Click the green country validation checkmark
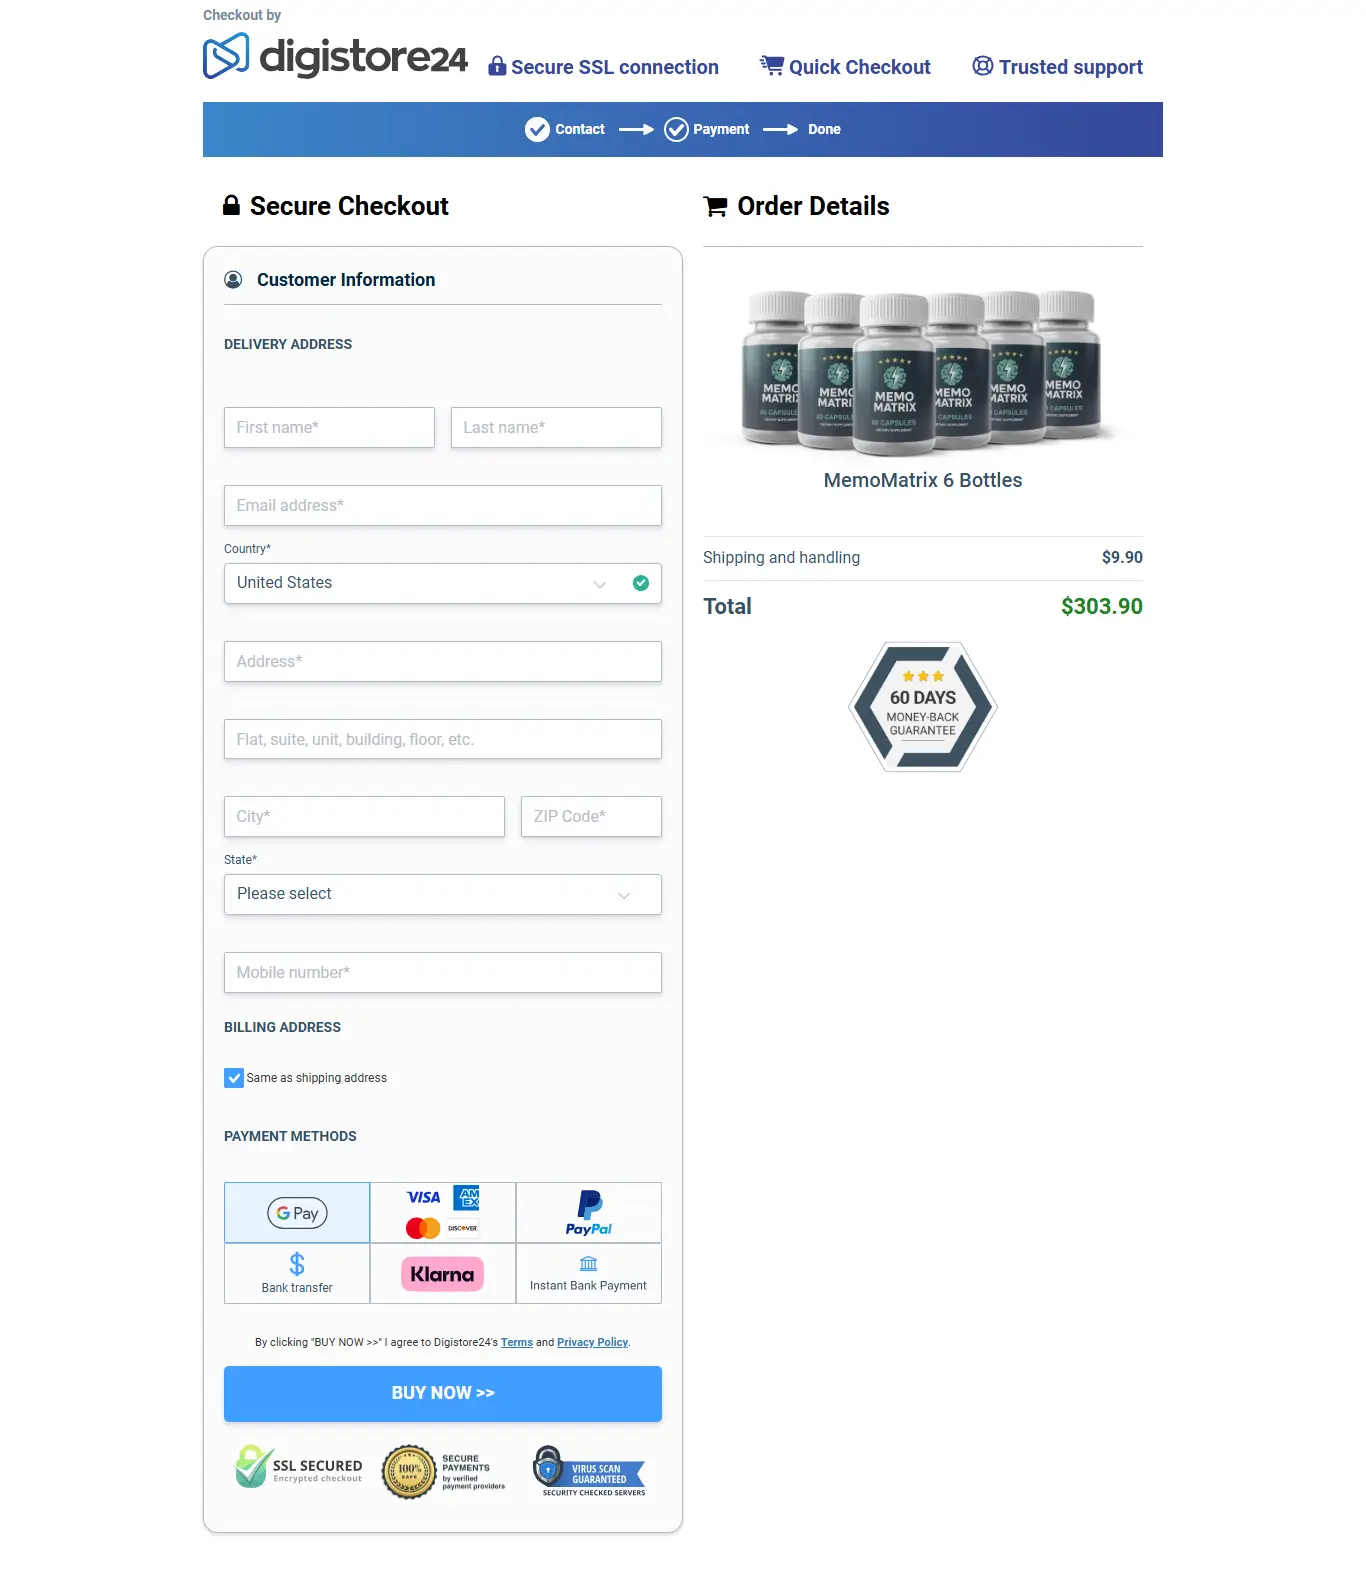This screenshot has height=1571, width=1366. tap(641, 583)
